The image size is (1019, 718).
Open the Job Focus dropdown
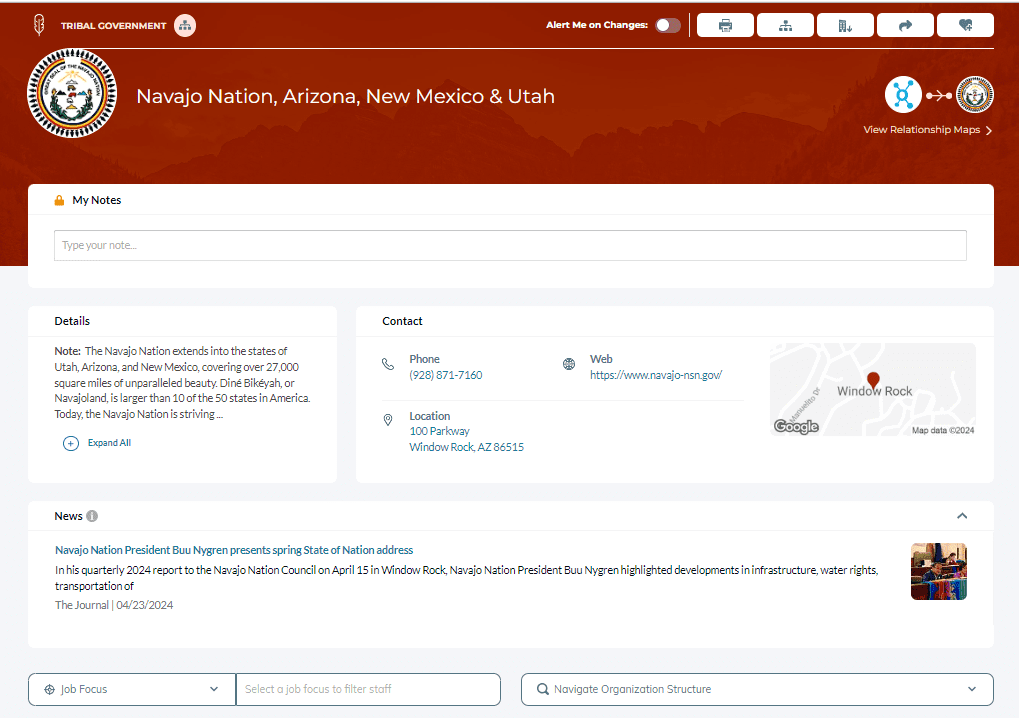[132, 689]
